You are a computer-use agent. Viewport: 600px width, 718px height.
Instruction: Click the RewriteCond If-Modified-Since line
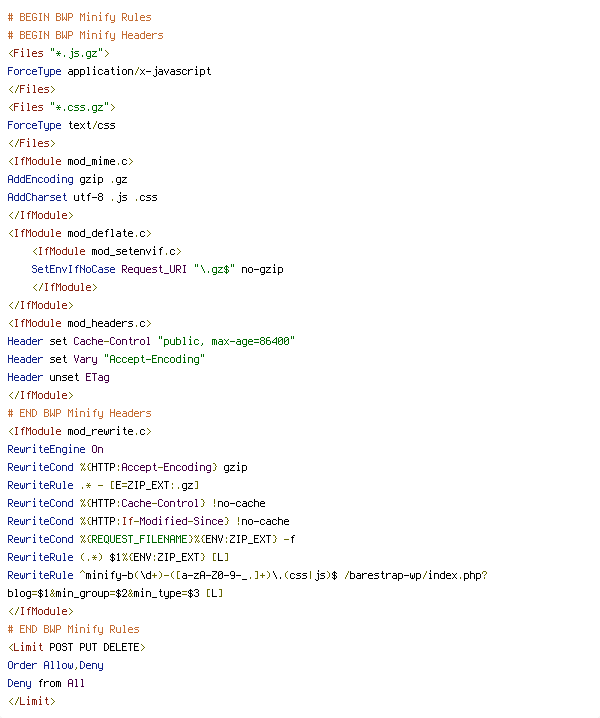pos(148,522)
